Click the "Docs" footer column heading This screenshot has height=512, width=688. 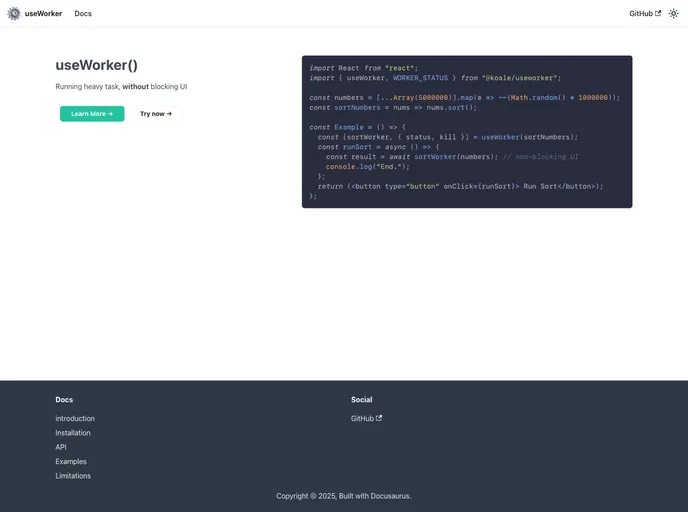(64, 400)
